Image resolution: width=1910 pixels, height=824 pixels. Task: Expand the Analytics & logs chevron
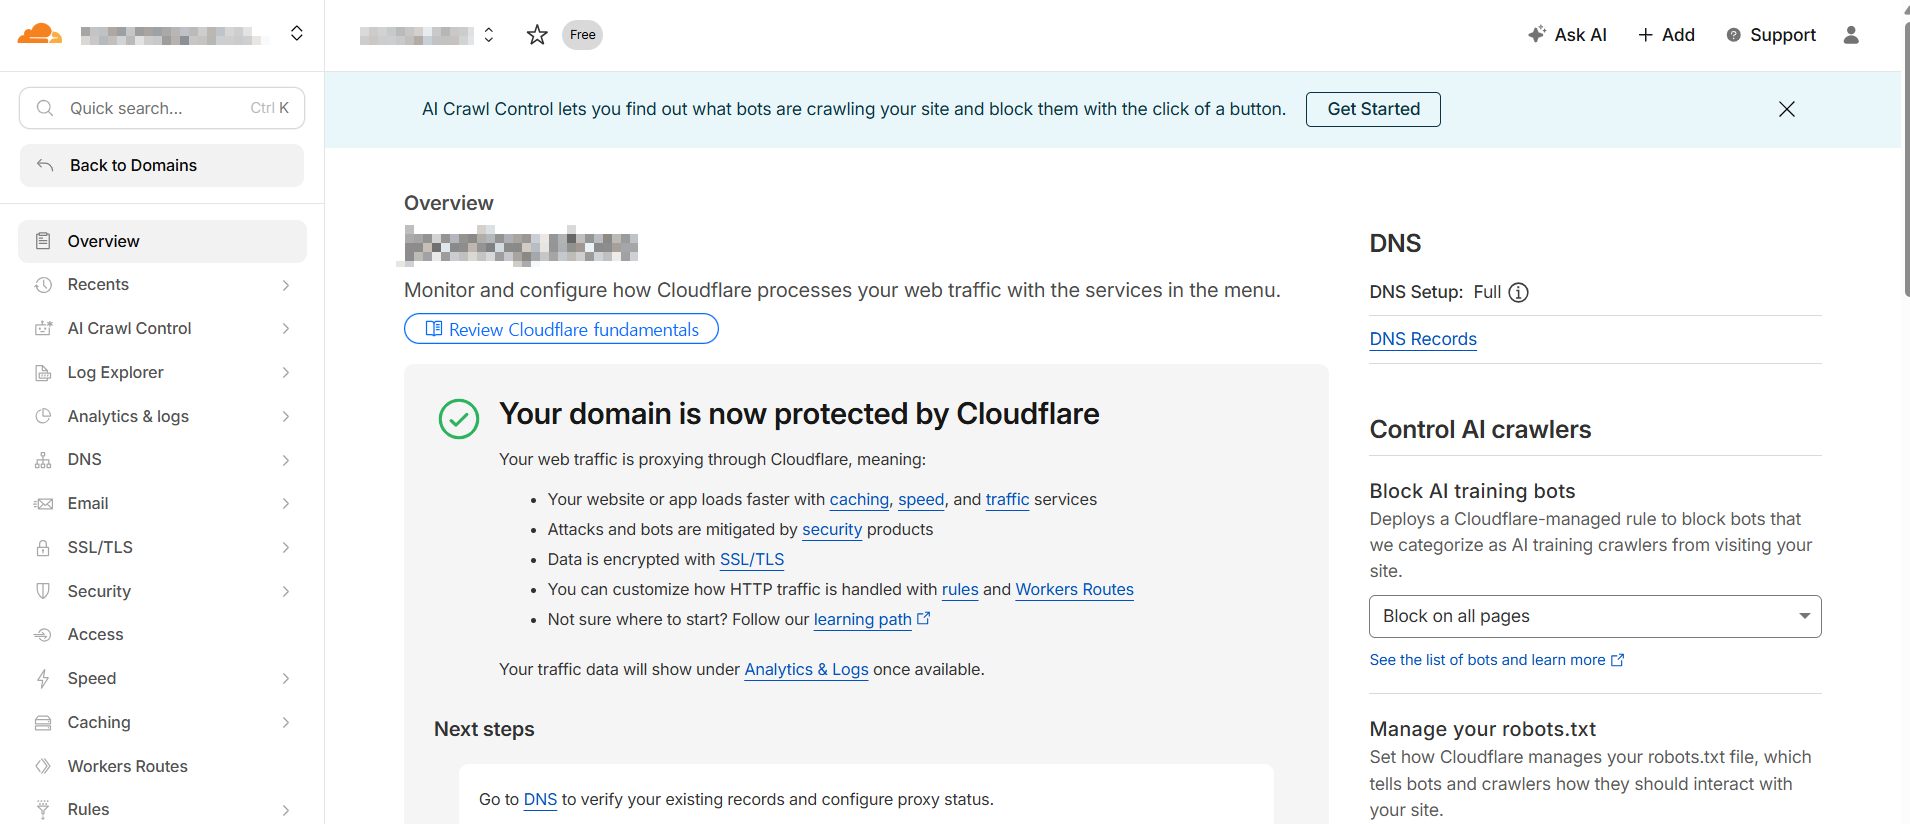286,416
